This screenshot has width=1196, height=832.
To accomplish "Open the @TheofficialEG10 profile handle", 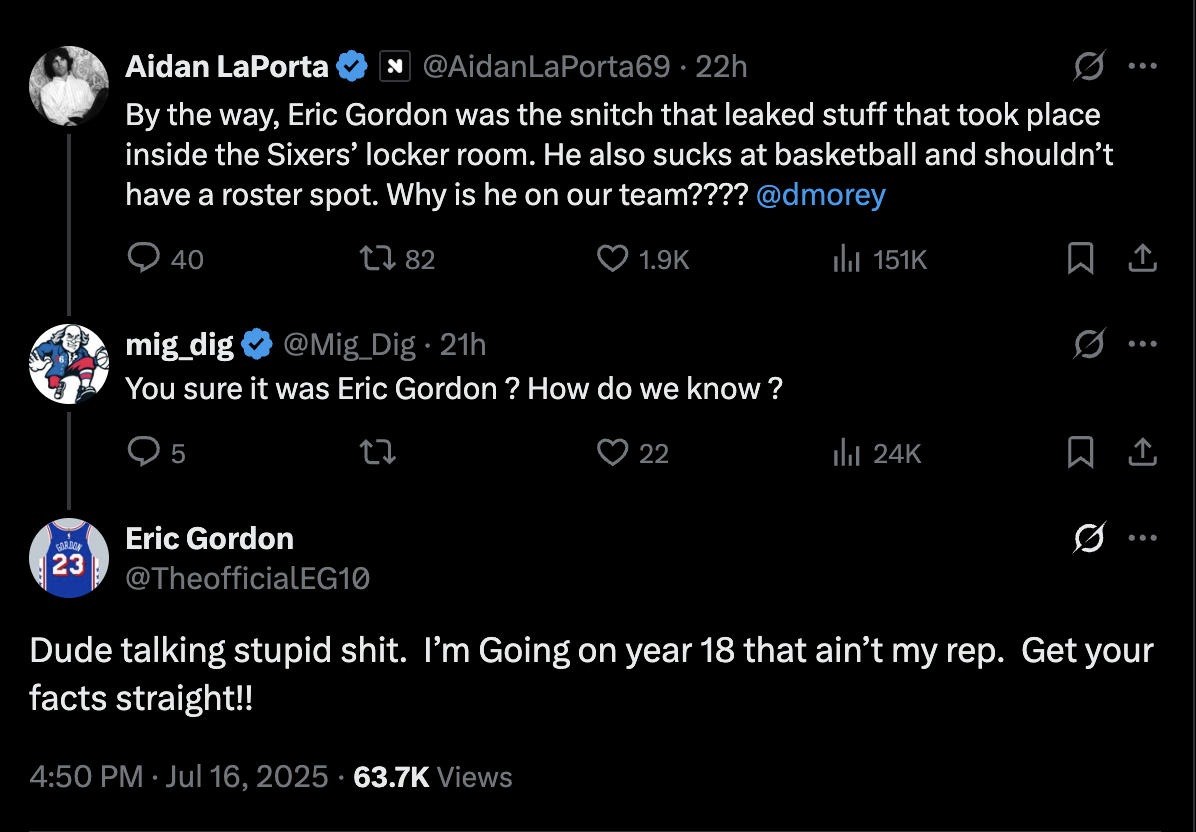I will (247, 578).
